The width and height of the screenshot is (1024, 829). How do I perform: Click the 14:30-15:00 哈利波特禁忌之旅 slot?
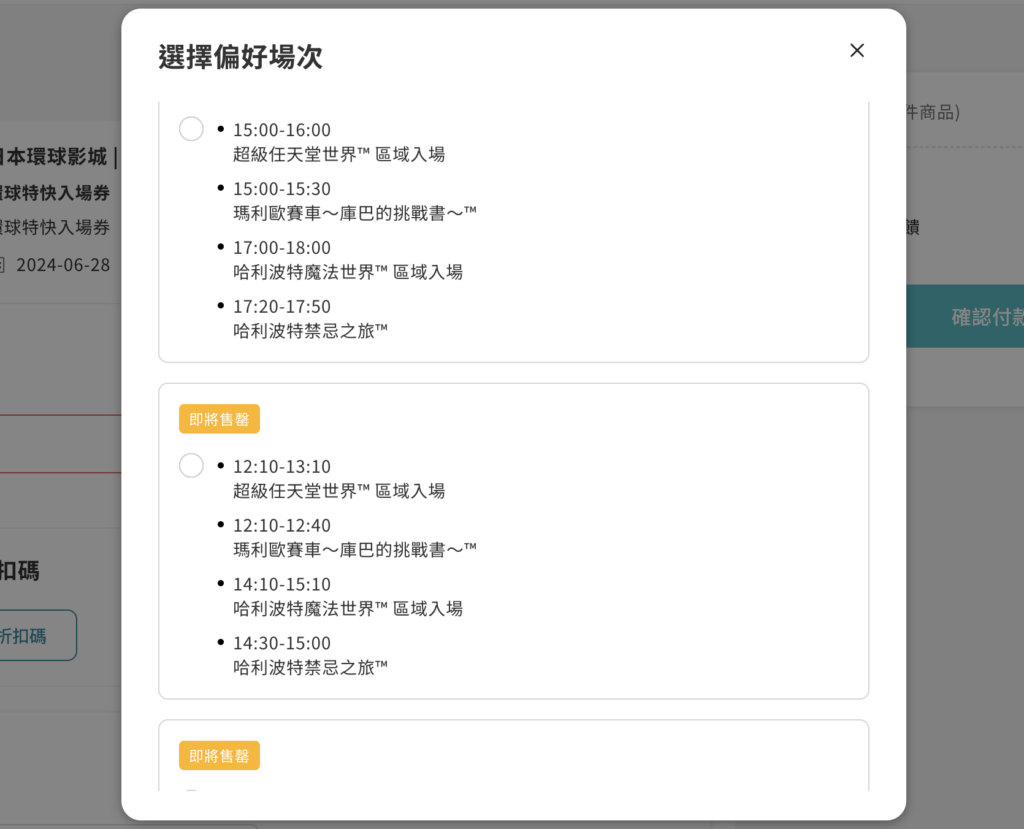[x=282, y=643]
